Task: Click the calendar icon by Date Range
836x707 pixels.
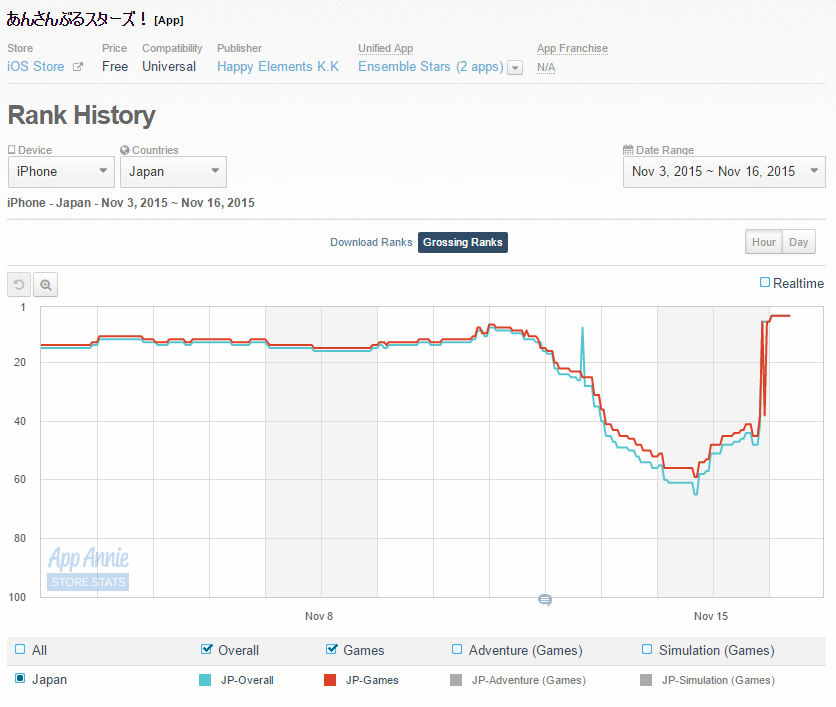Action: (x=628, y=150)
